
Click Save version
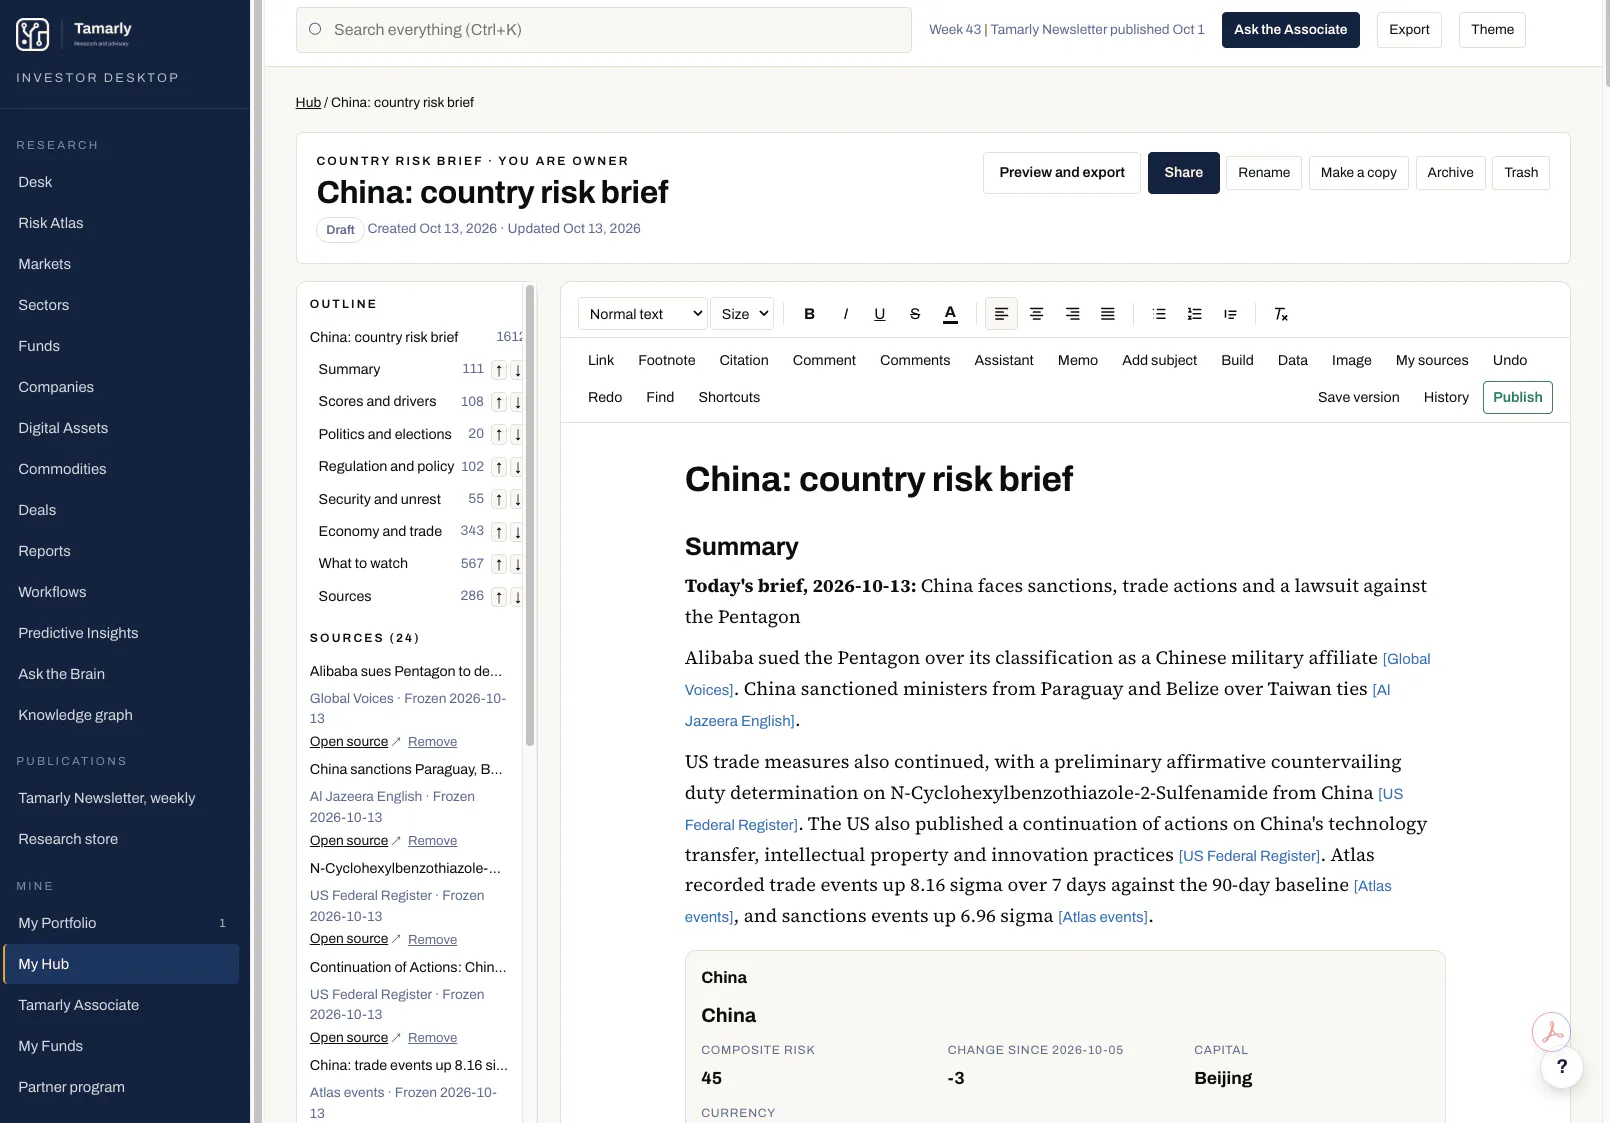click(x=1358, y=397)
